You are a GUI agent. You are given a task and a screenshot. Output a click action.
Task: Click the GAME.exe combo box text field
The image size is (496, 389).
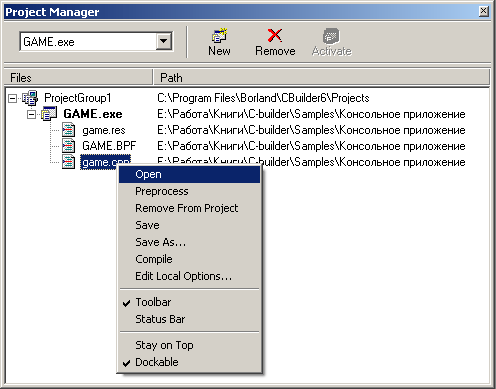pyautogui.click(x=88, y=42)
